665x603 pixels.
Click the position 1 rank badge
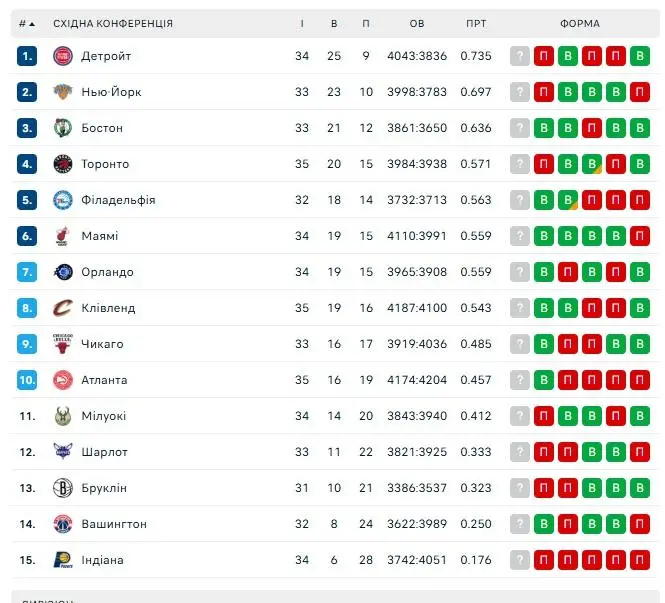click(x=27, y=56)
